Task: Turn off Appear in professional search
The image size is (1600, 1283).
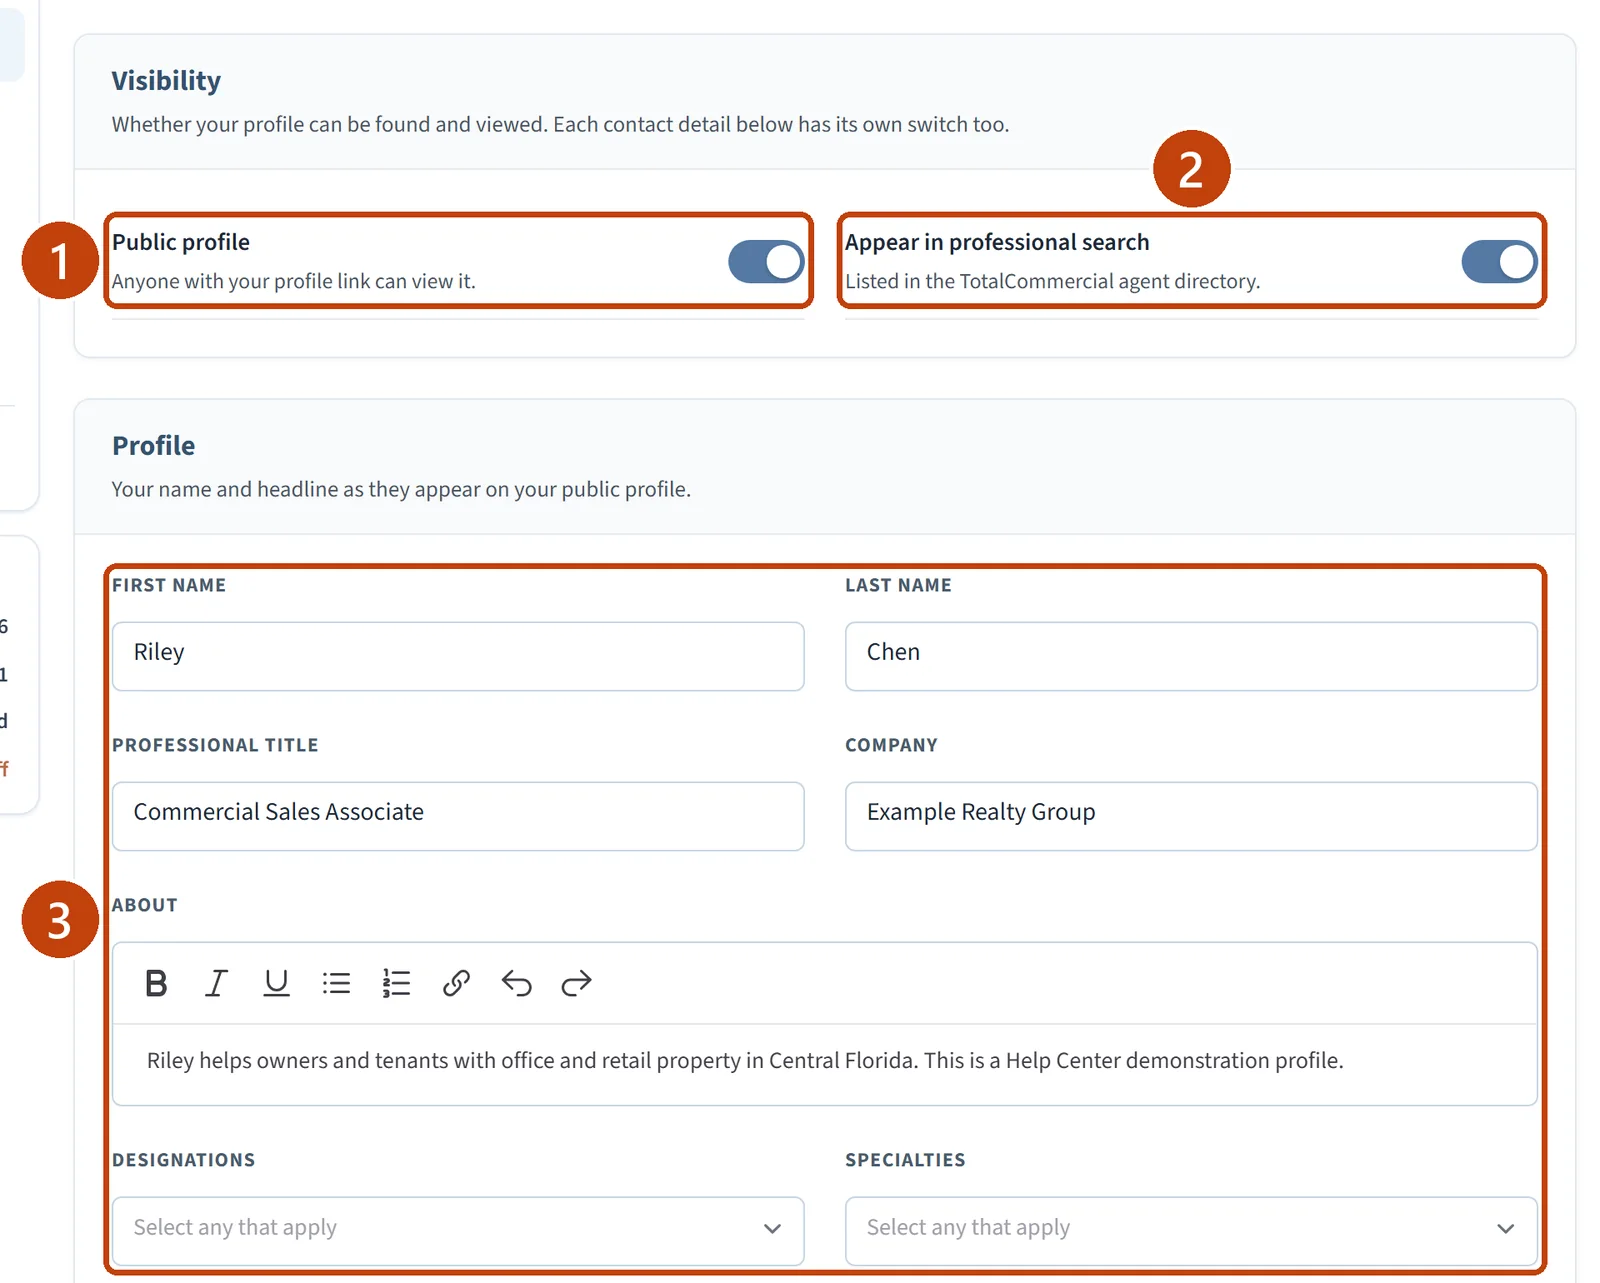Action: coord(1499,262)
